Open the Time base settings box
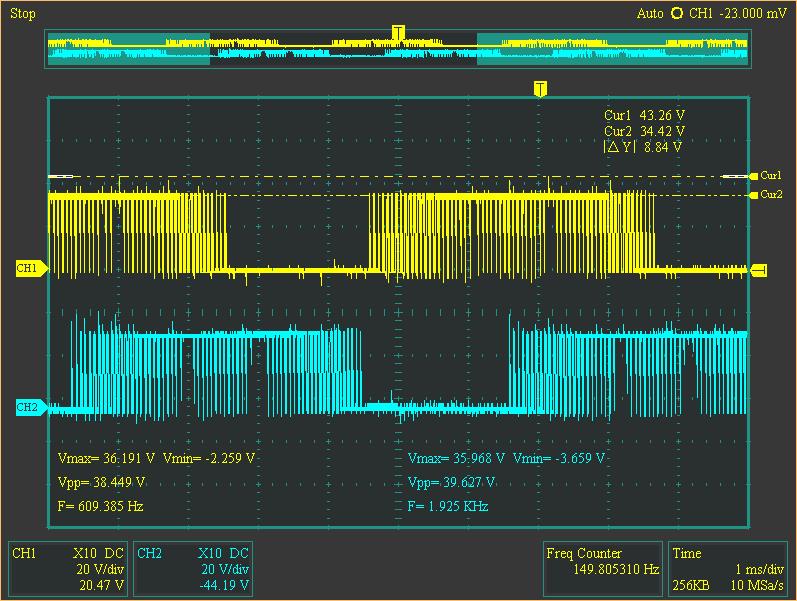 pos(729,569)
